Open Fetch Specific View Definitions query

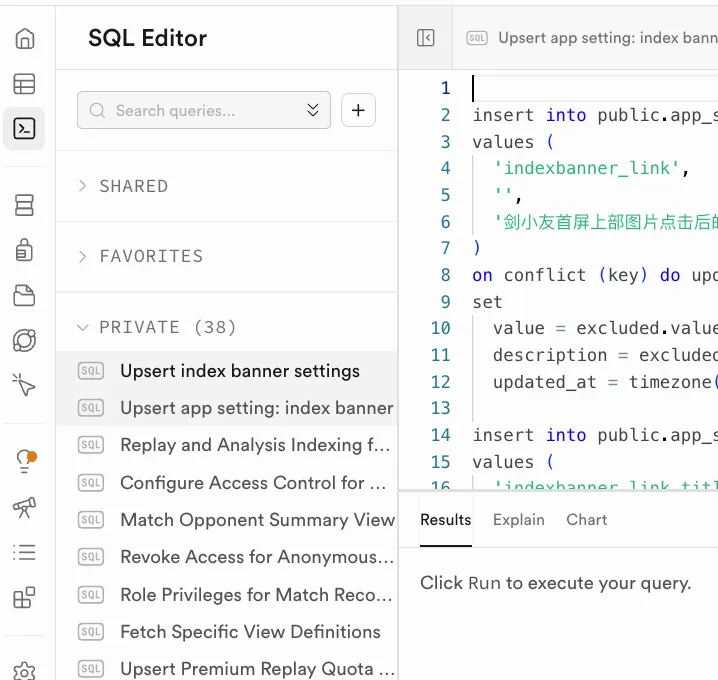pos(250,632)
